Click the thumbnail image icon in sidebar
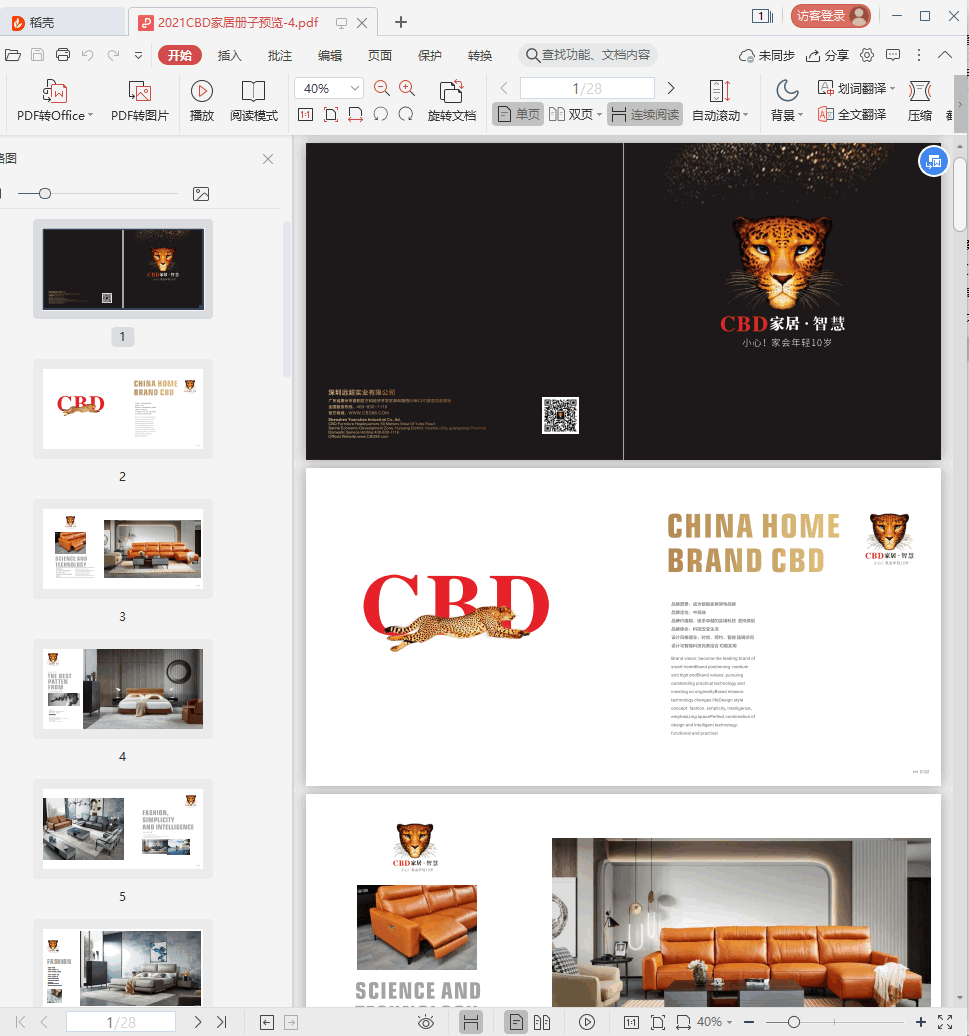Screen dimensions: 969x1036 coord(201,194)
